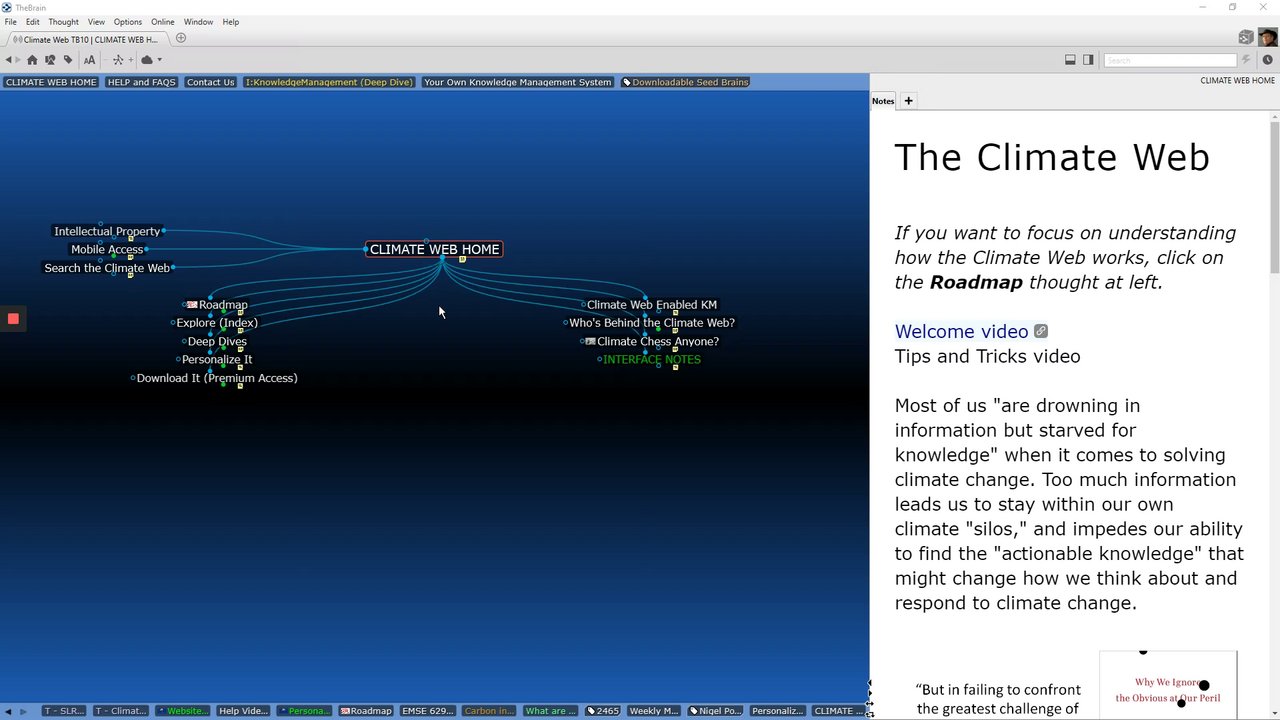This screenshot has height=720, width=1280.
Task: Open the Options menu
Action: click(127, 22)
